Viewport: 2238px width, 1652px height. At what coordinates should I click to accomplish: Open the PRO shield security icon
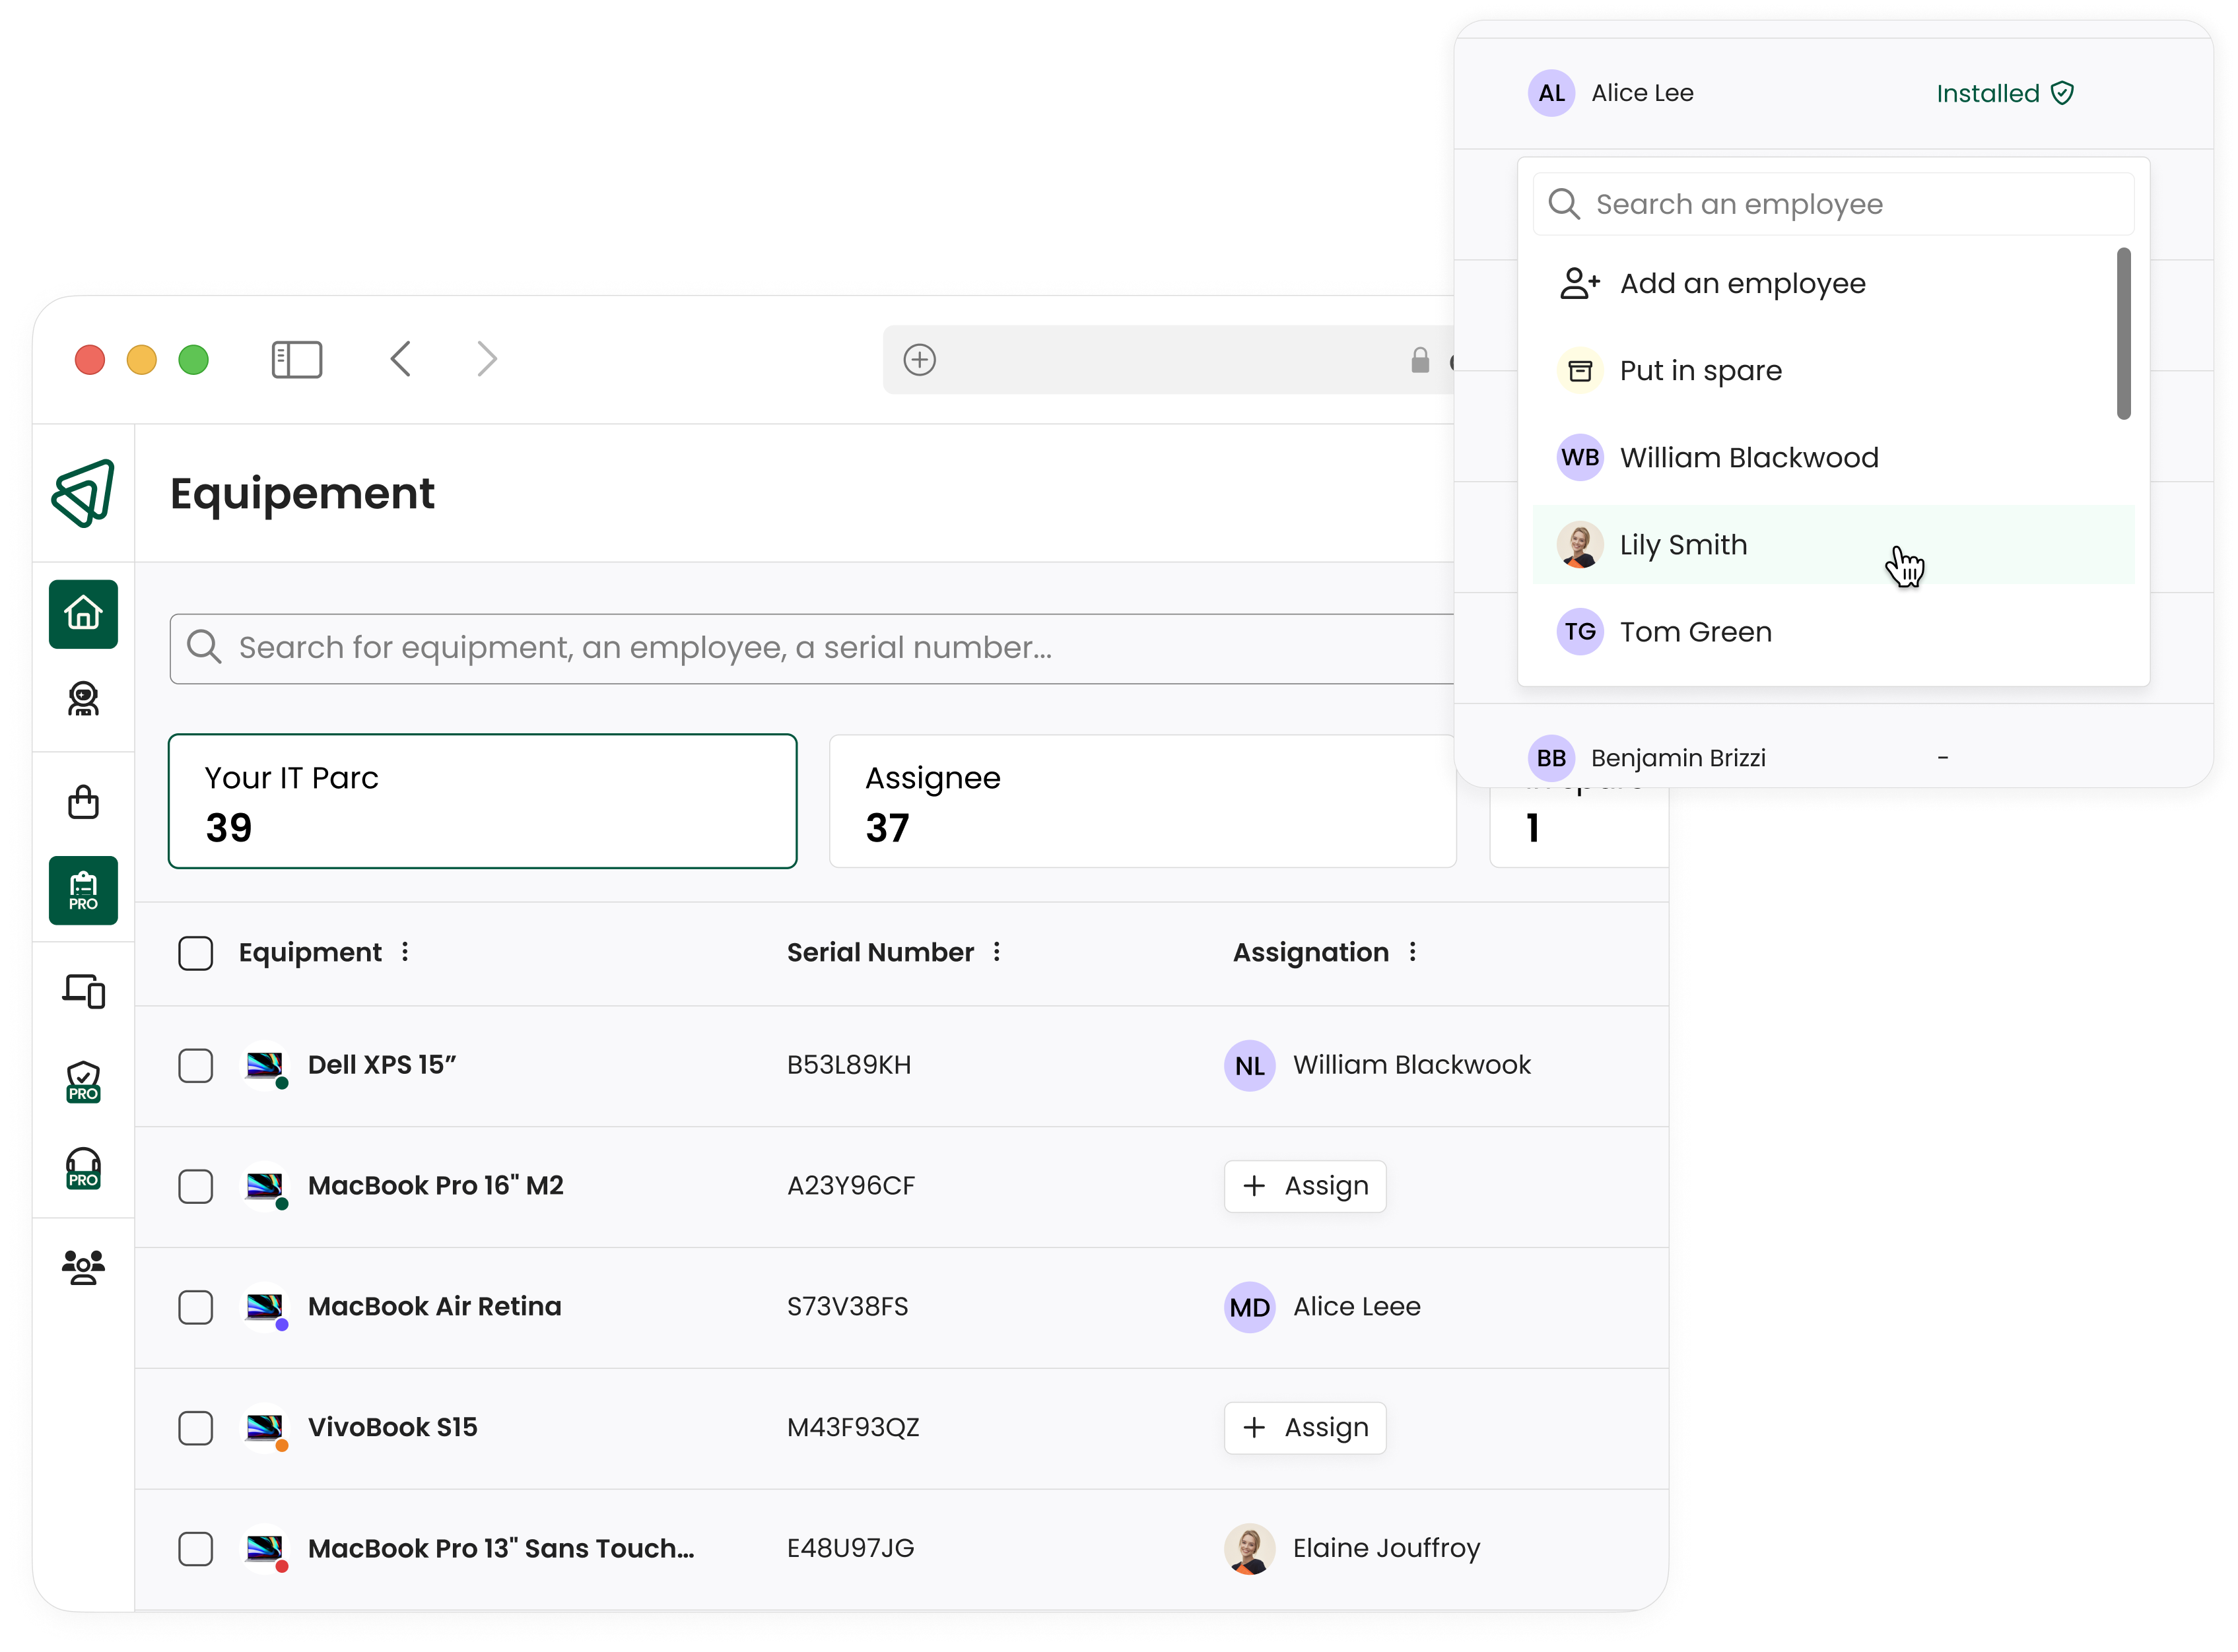coord(83,1082)
